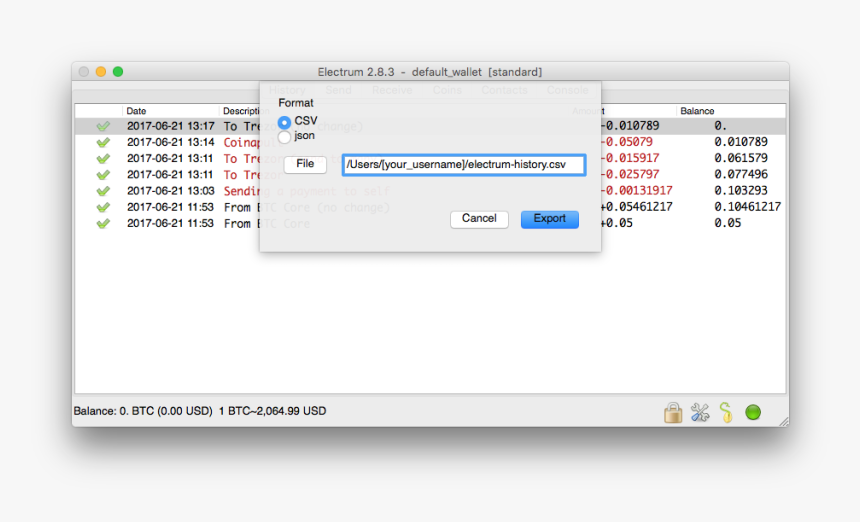
Task: Click the File button
Action: click(305, 164)
